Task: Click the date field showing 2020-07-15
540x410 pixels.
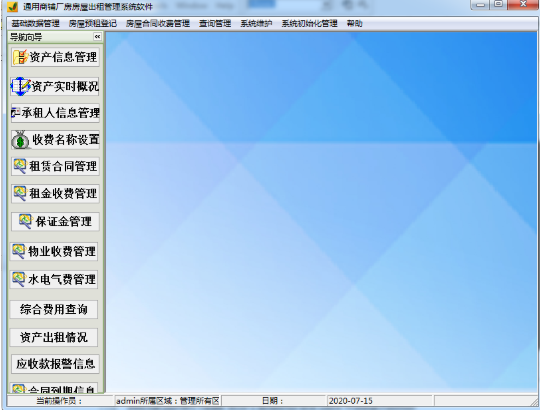Action: tap(380, 401)
